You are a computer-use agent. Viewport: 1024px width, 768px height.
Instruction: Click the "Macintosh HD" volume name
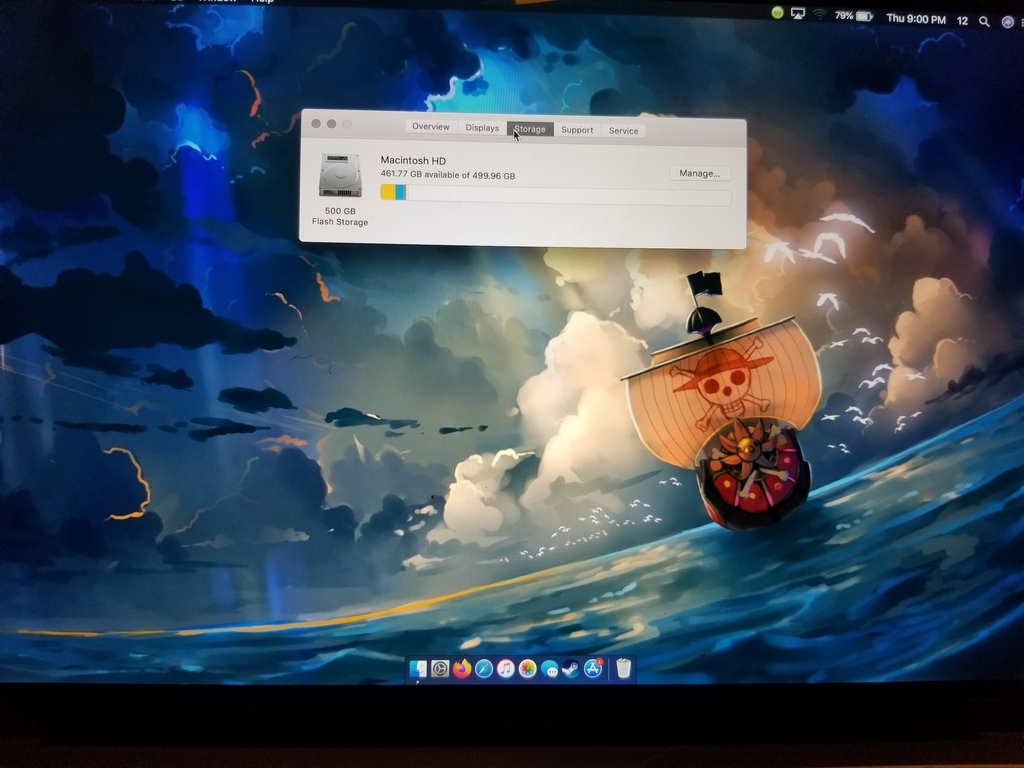(413, 160)
